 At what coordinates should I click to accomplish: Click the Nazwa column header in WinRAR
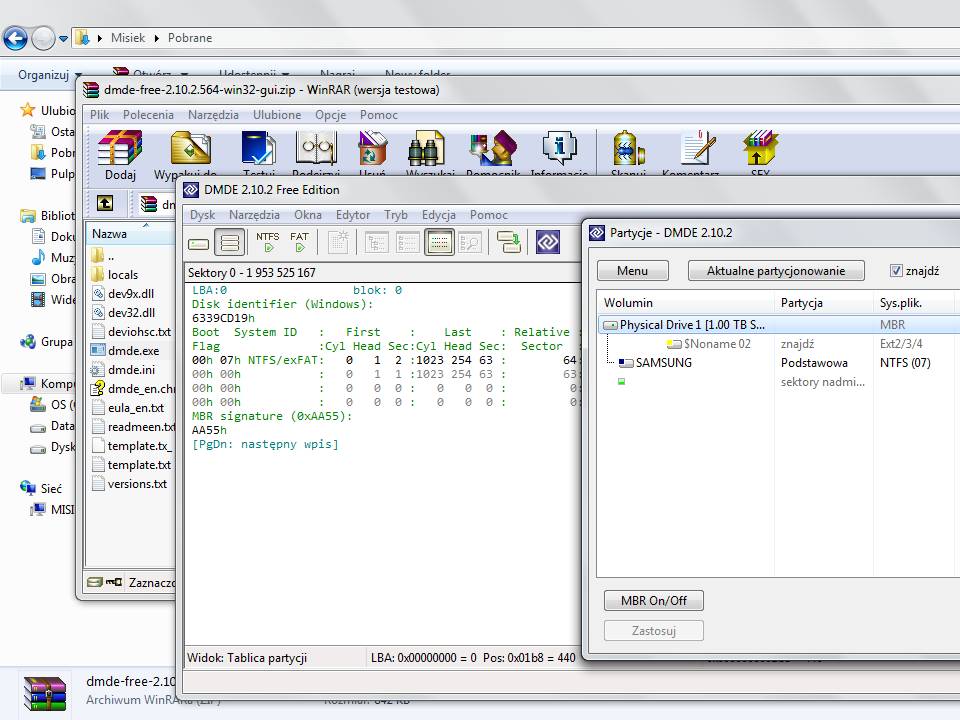coord(130,234)
